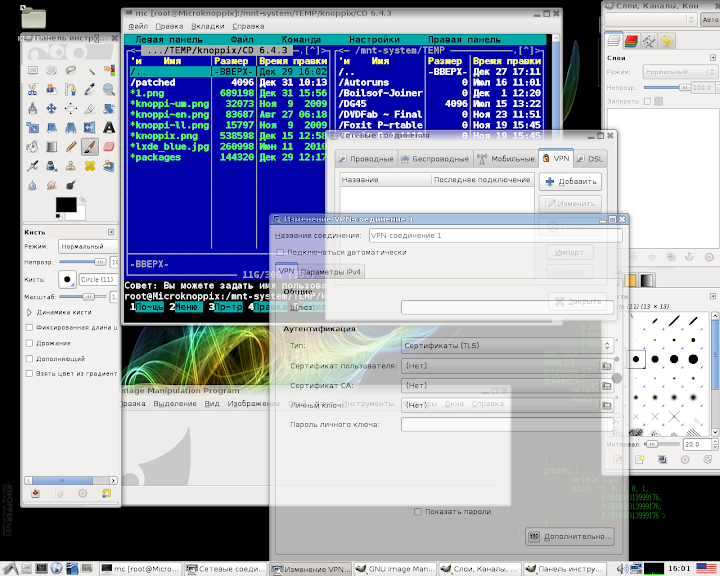The image size is (720, 576).
Task: Pick the Ink tool
Action: pyautogui.click(x=51, y=166)
